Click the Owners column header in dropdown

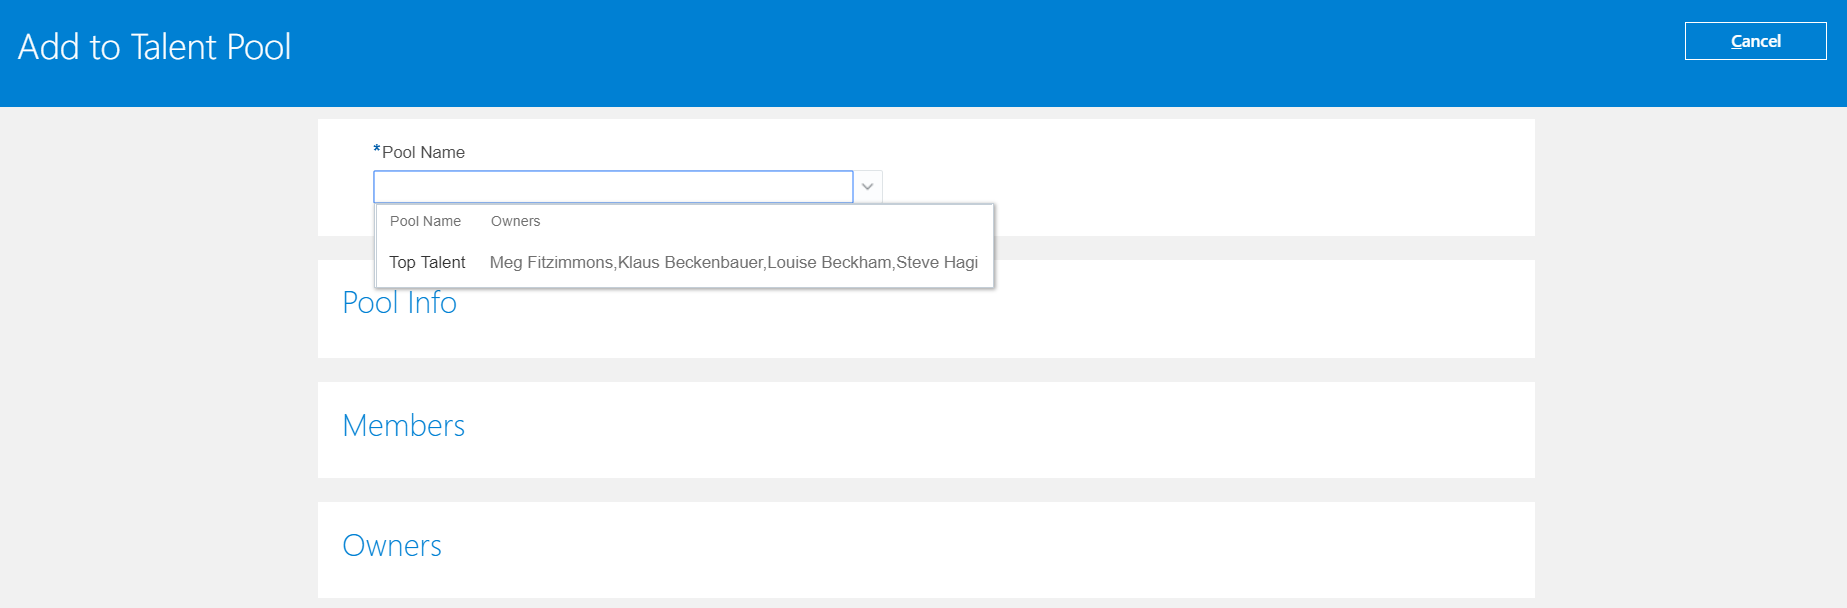(x=515, y=221)
